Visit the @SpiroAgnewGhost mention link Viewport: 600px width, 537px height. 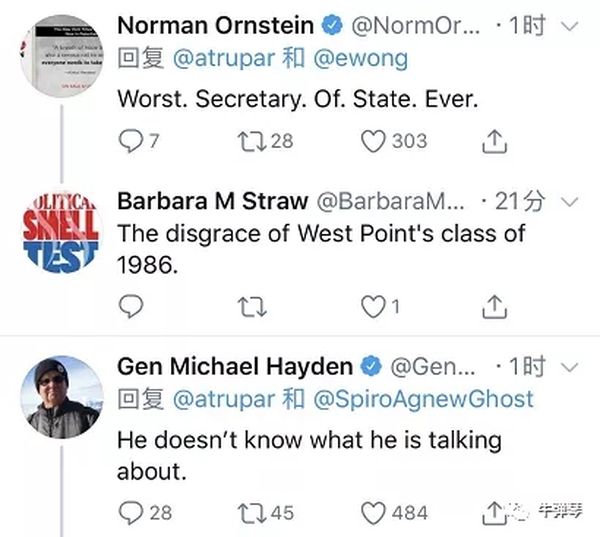(x=425, y=400)
